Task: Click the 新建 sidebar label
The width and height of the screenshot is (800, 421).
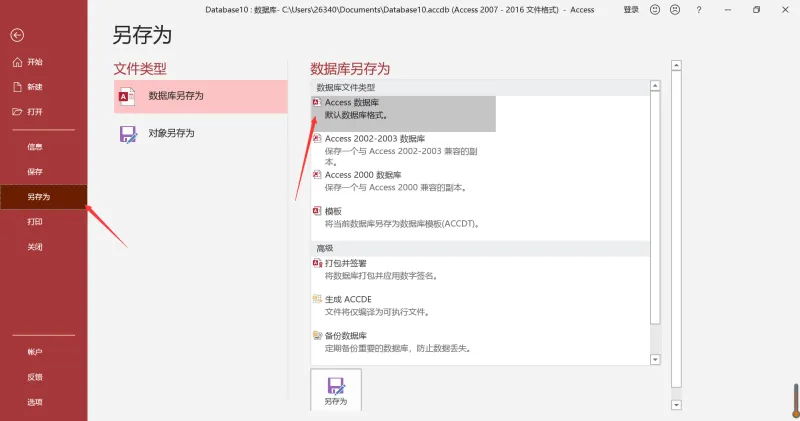Action: coord(35,87)
